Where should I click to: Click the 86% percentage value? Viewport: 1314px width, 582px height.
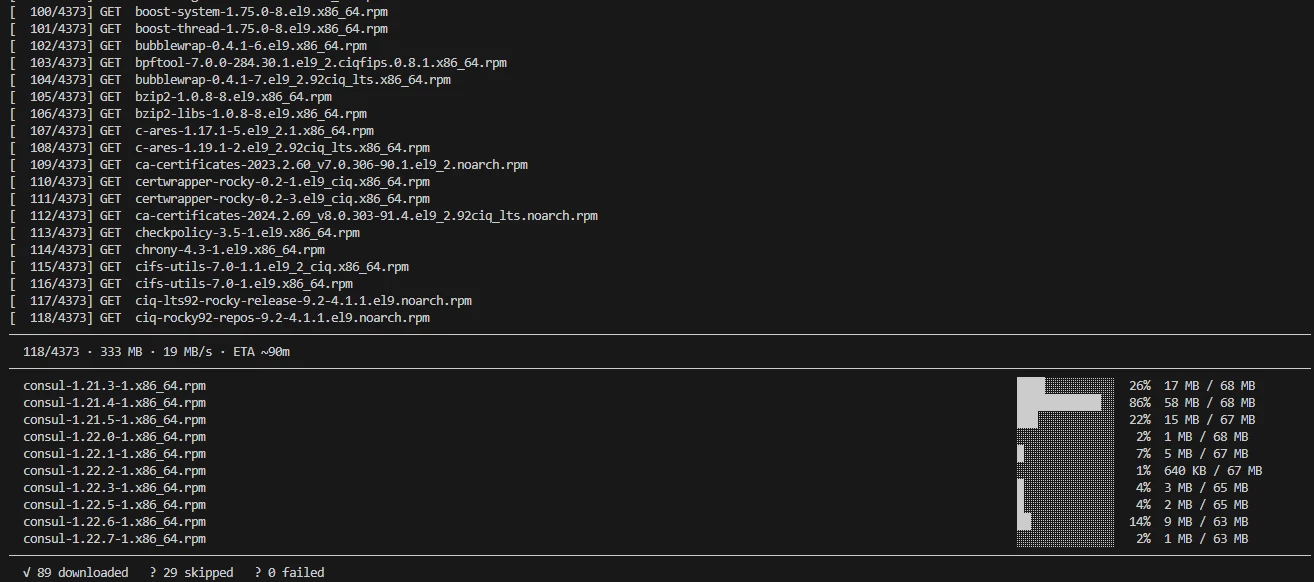click(x=1140, y=403)
